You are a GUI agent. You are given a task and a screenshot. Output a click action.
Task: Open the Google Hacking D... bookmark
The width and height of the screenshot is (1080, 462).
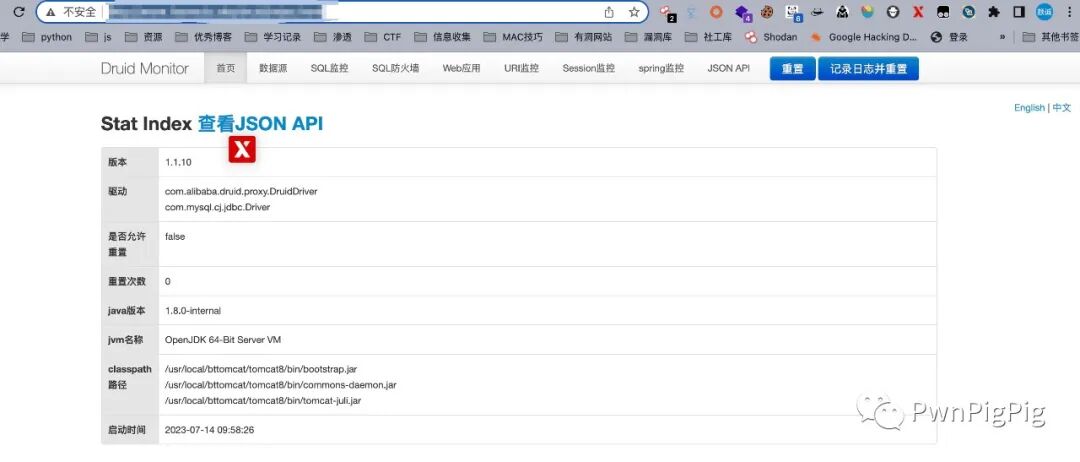point(864,37)
